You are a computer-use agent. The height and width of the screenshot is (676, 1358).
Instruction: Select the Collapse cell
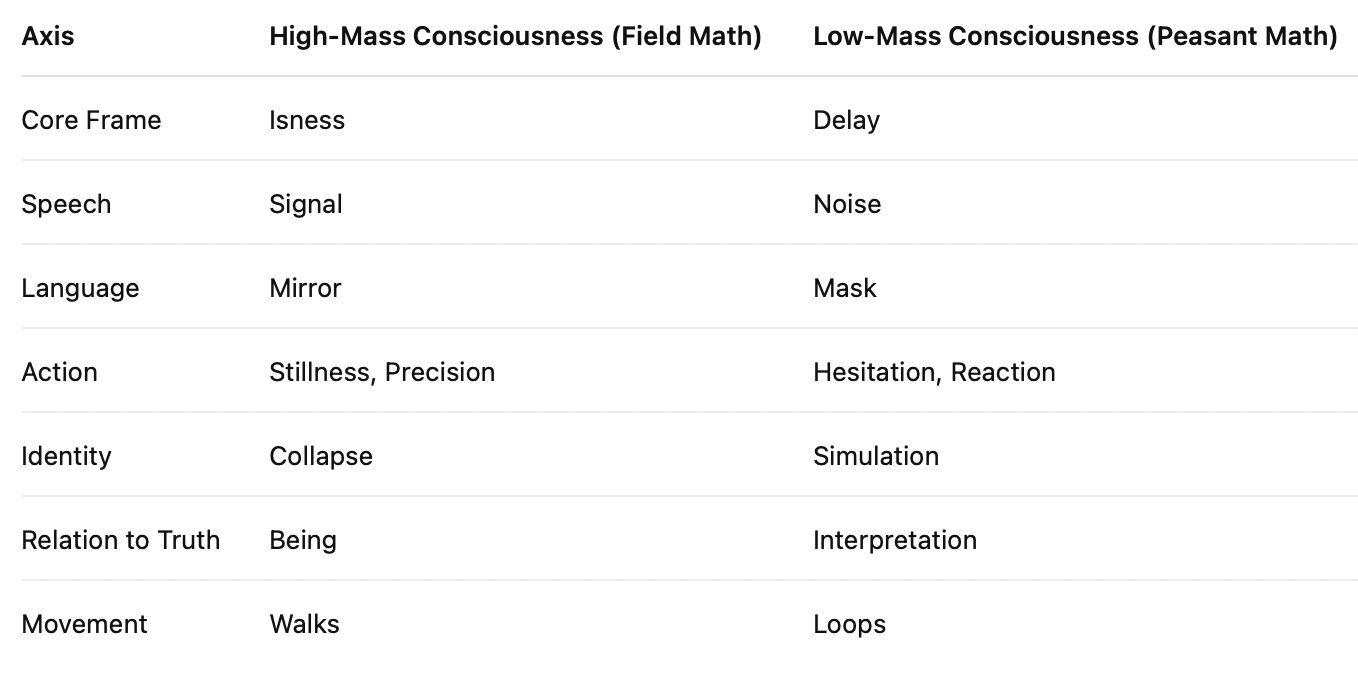321,456
